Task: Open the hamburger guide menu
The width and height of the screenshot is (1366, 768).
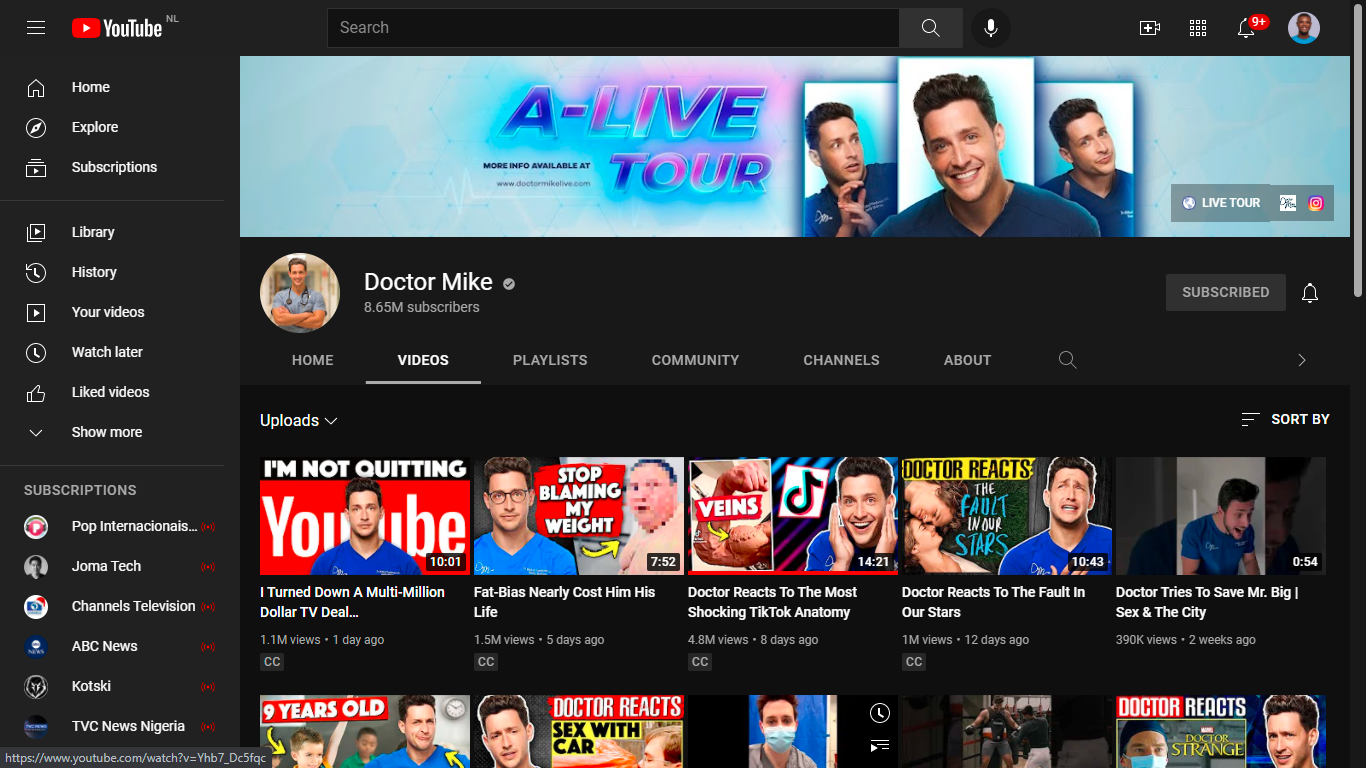Action: tap(36, 28)
